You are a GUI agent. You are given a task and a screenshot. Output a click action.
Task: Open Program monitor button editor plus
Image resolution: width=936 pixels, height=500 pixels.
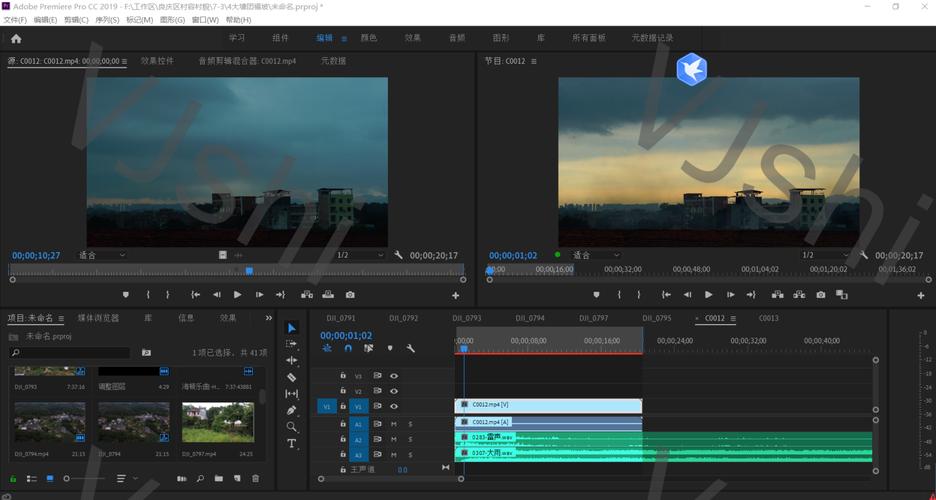[x=920, y=295]
